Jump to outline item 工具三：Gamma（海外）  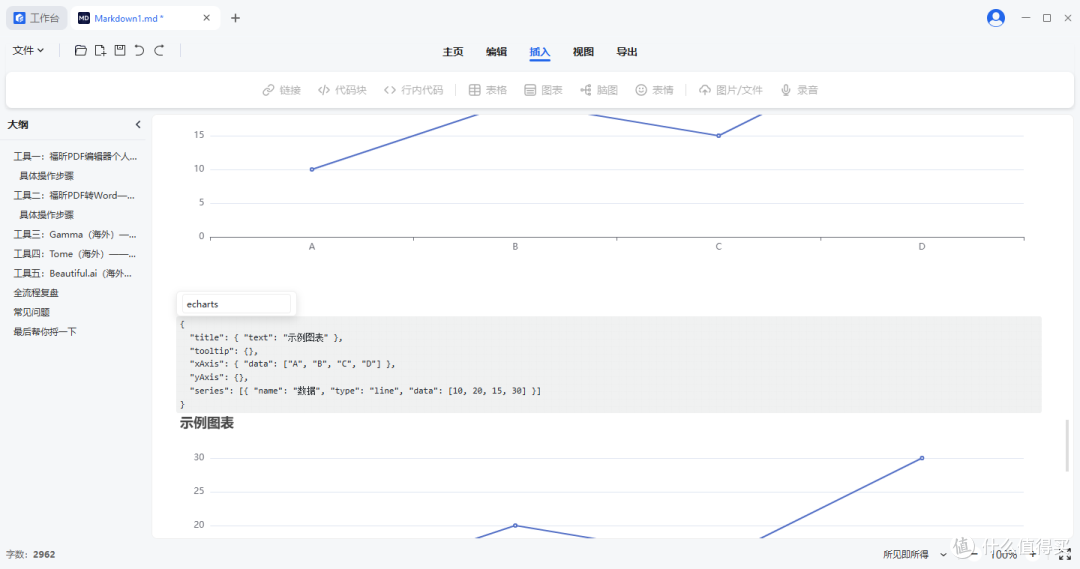[x=74, y=234]
